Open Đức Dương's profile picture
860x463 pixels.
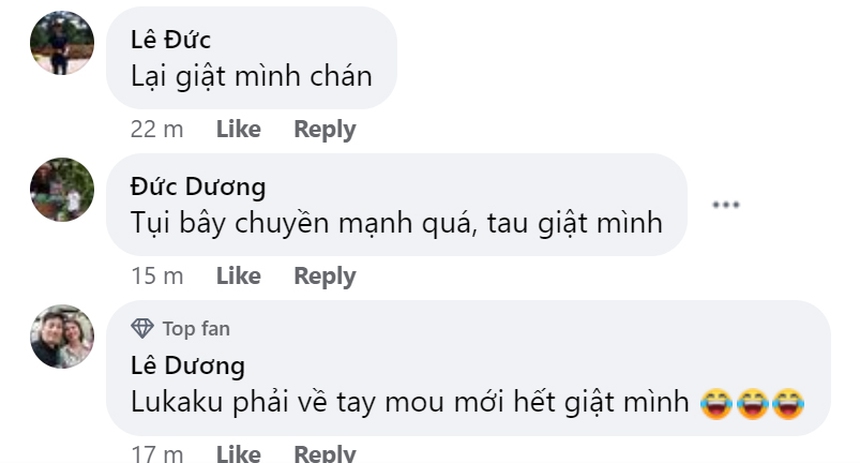coord(62,189)
